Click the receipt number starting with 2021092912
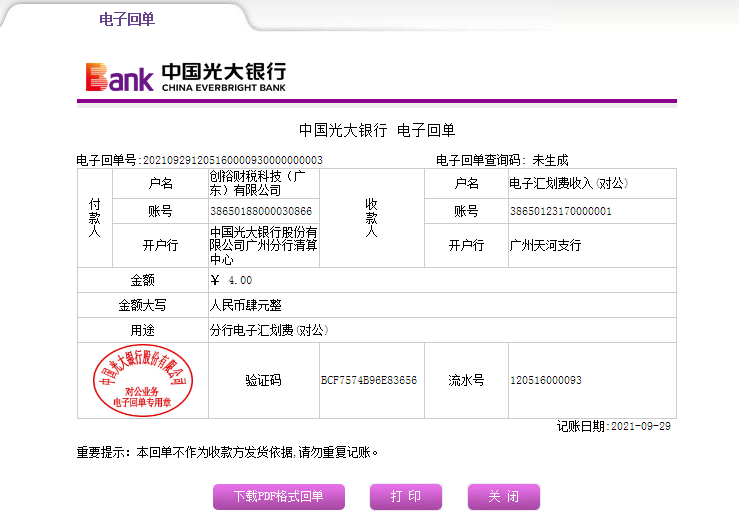The width and height of the screenshot is (739, 523). [x=233, y=160]
